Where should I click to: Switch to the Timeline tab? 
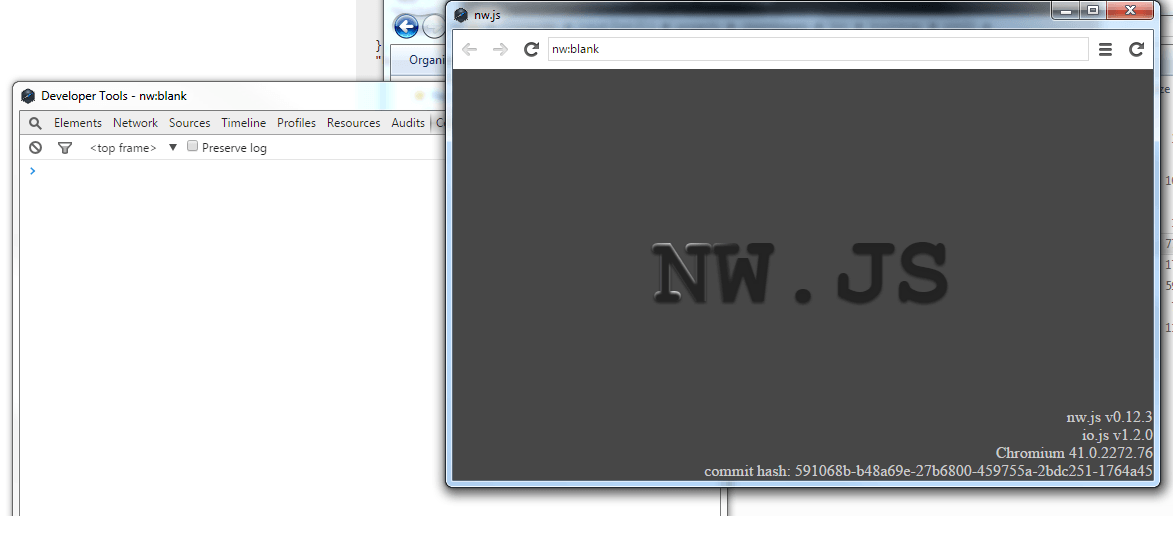pyautogui.click(x=243, y=123)
